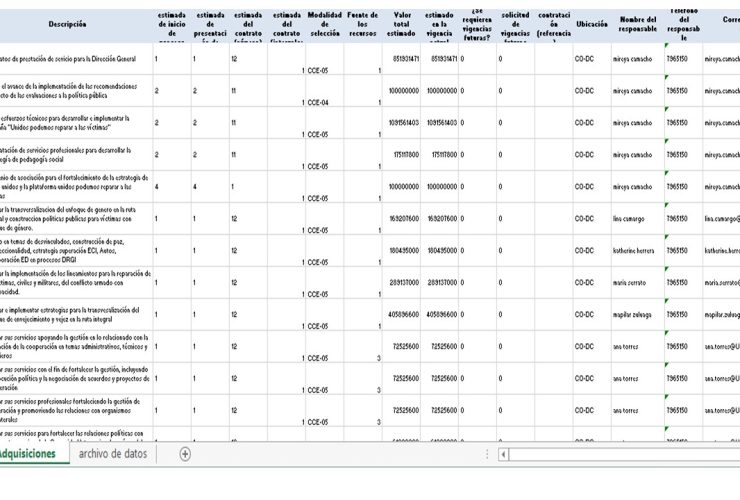Select the 'Modalidad de selección' header cell
Image resolution: width=740 pixels, height=500 pixels.
[325, 25]
